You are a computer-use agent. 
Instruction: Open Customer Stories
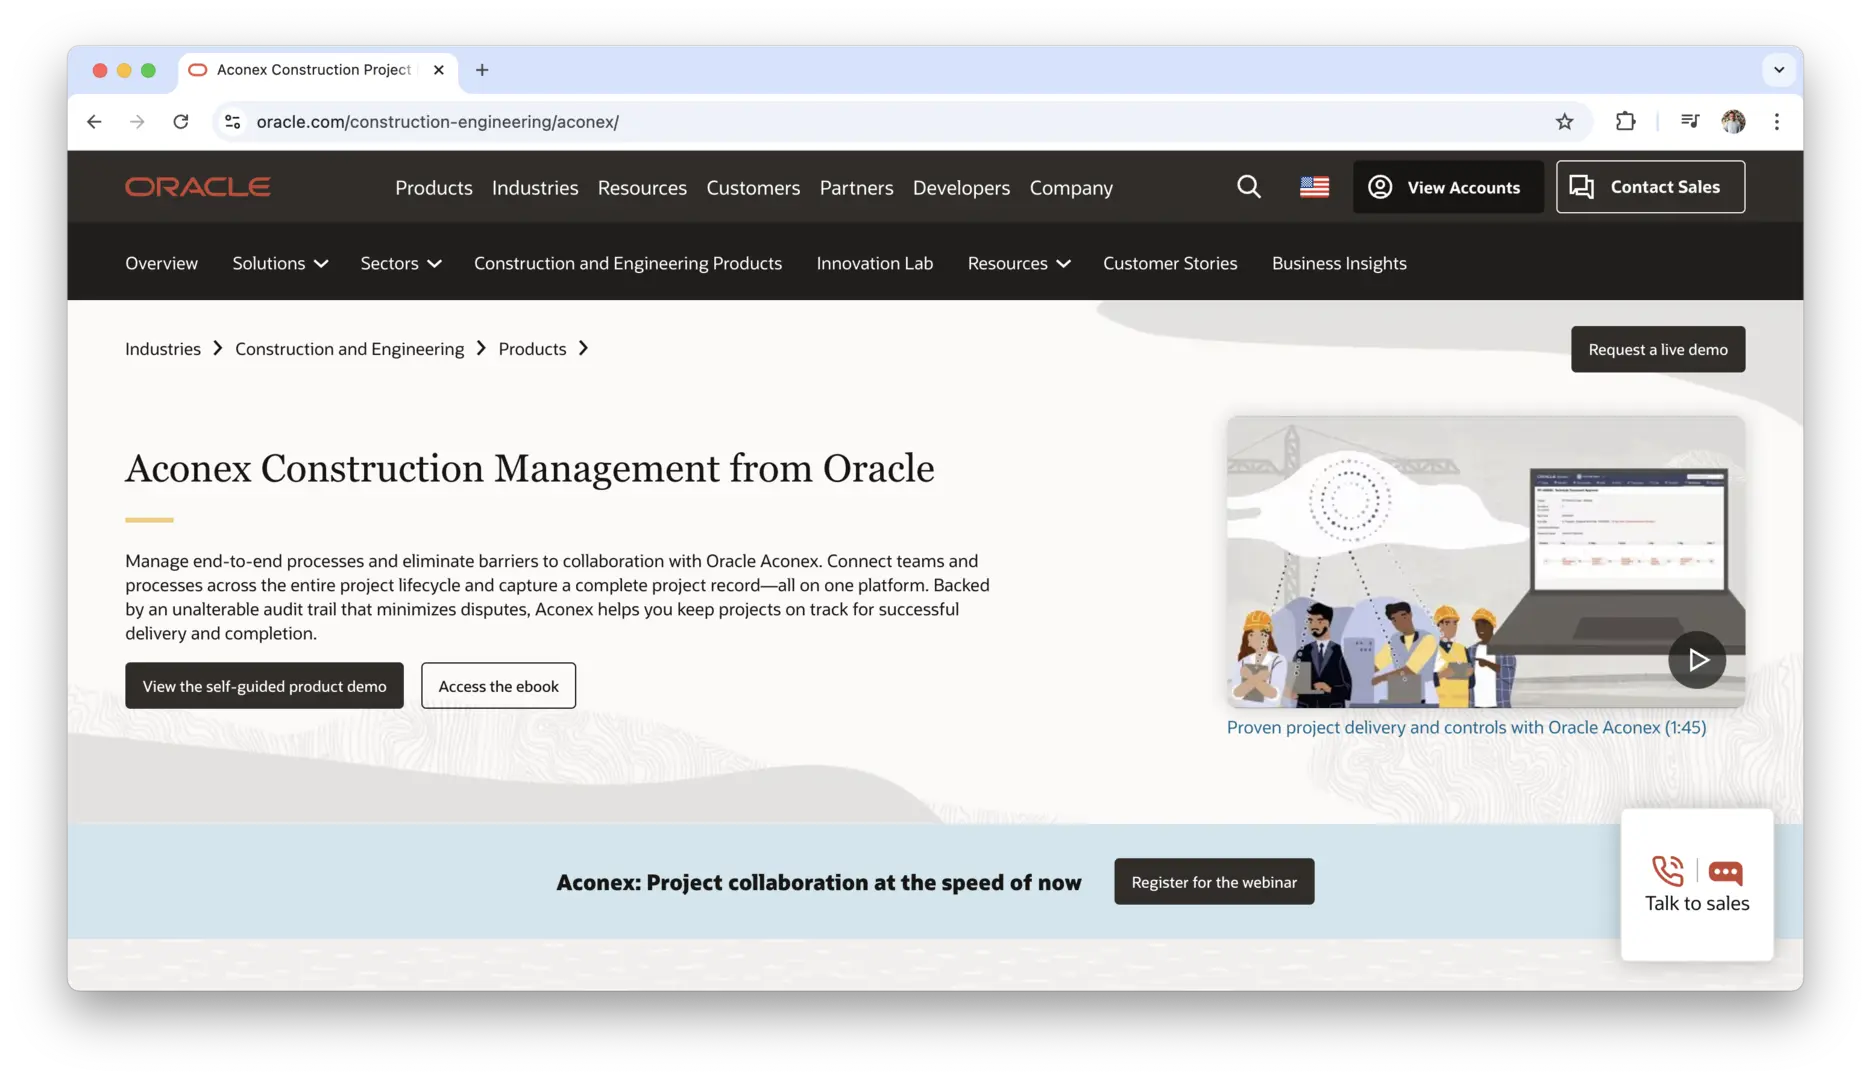(1170, 263)
